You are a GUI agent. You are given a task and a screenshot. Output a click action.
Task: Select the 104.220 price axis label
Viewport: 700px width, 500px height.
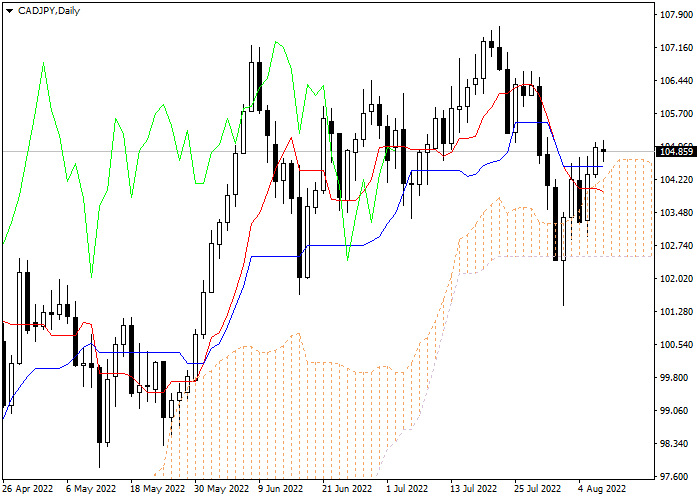click(x=676, y=180)
